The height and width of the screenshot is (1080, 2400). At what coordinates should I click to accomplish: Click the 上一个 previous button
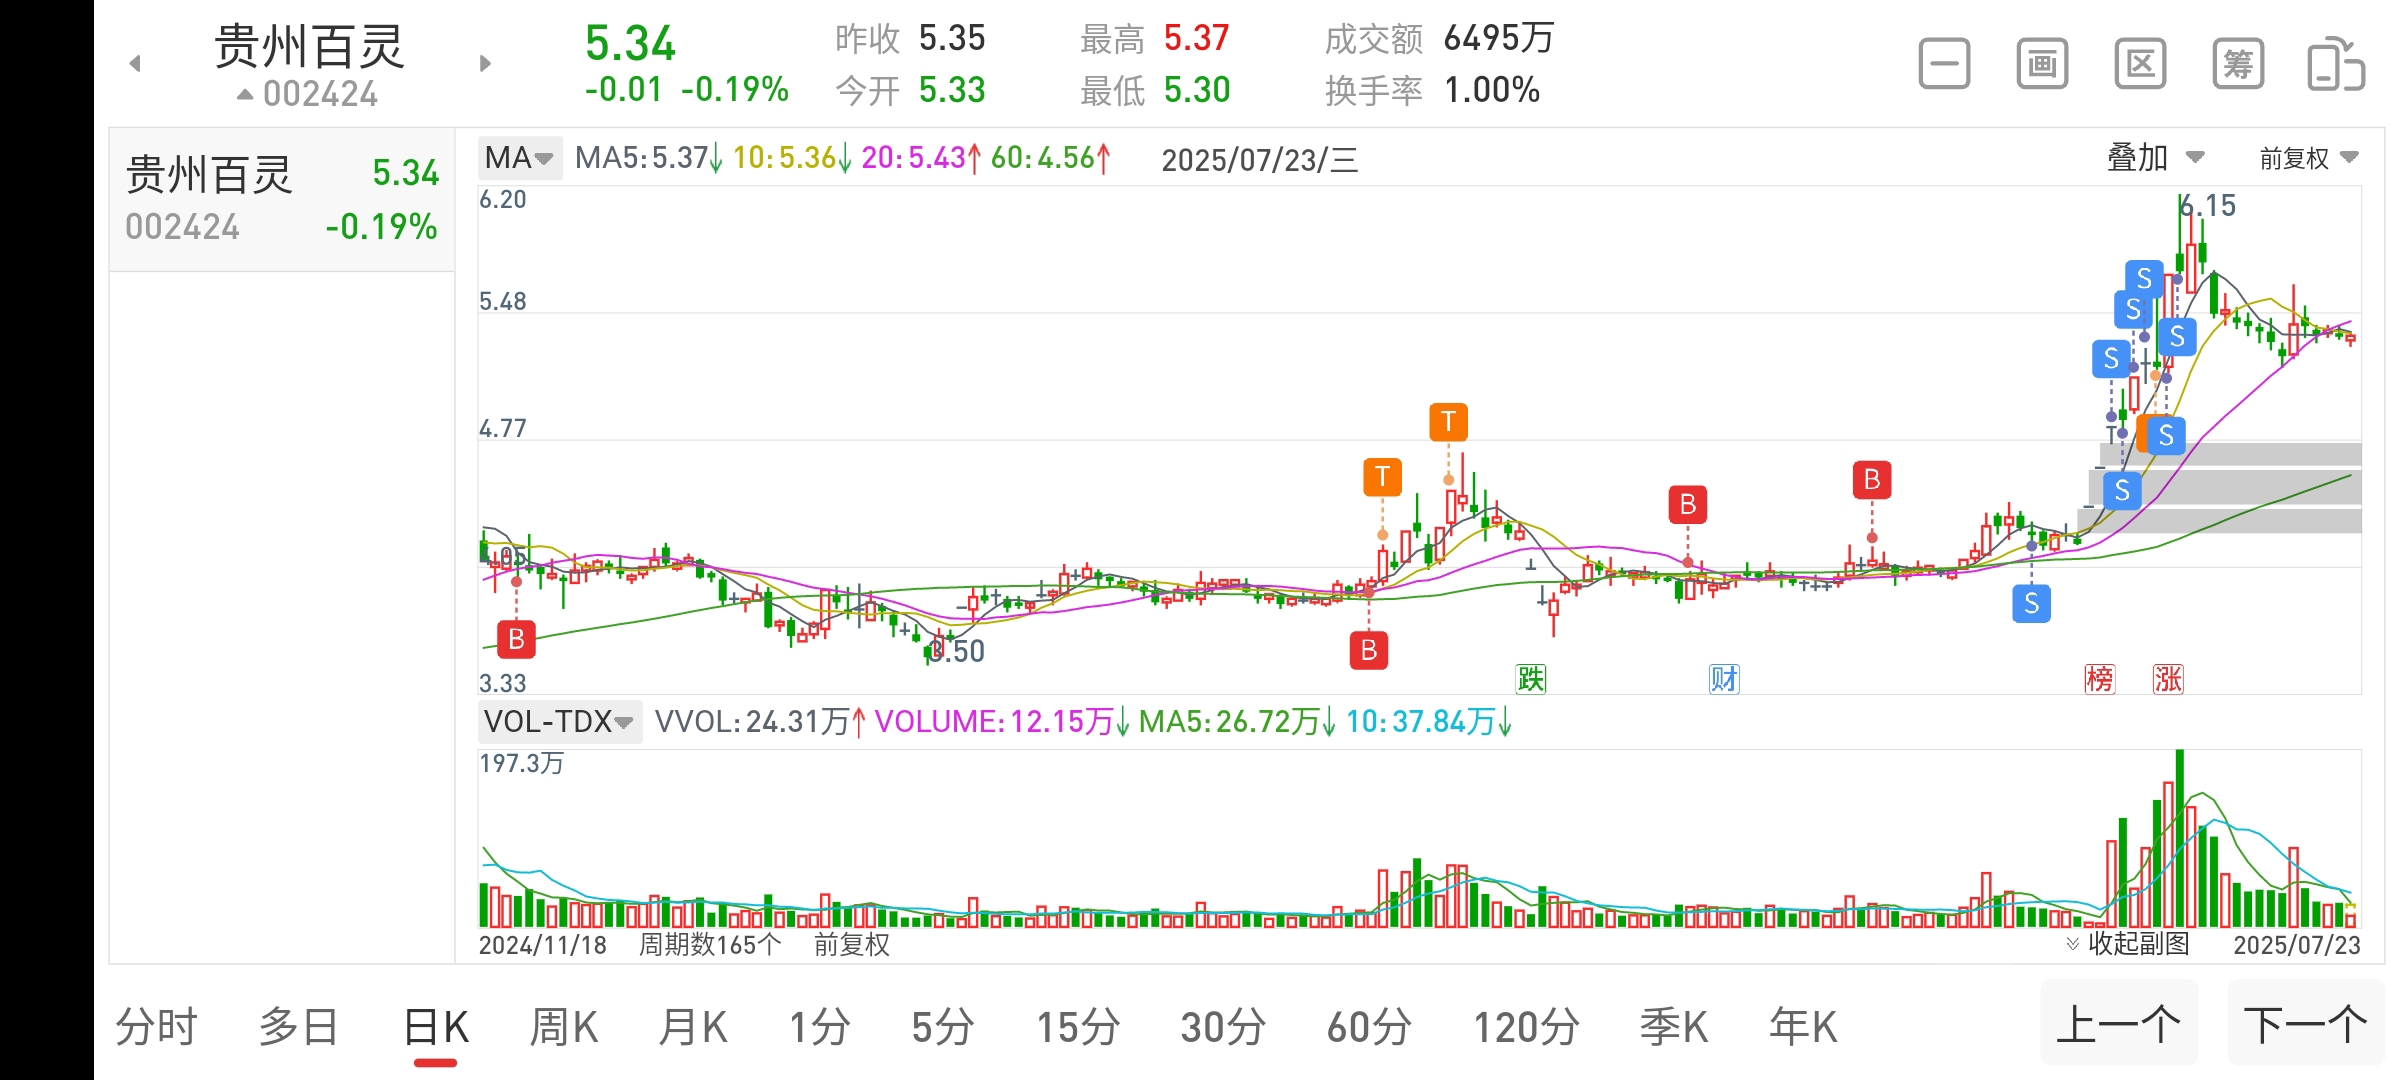[2119, 1024]
